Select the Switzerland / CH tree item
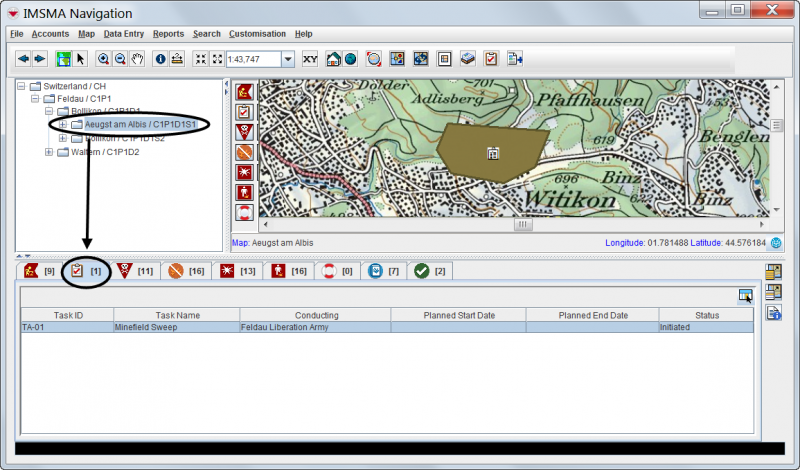Viewport: 800px width, 470px height. (75, 85)
